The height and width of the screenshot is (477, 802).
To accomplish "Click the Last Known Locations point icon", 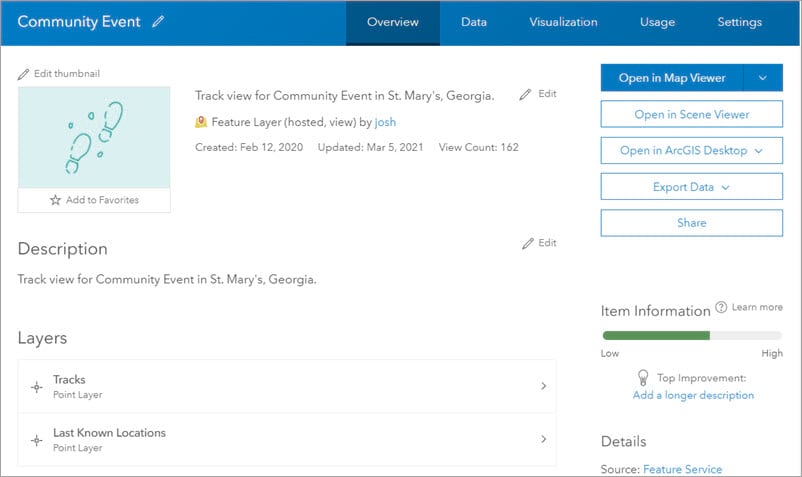I will pos(37,440).
